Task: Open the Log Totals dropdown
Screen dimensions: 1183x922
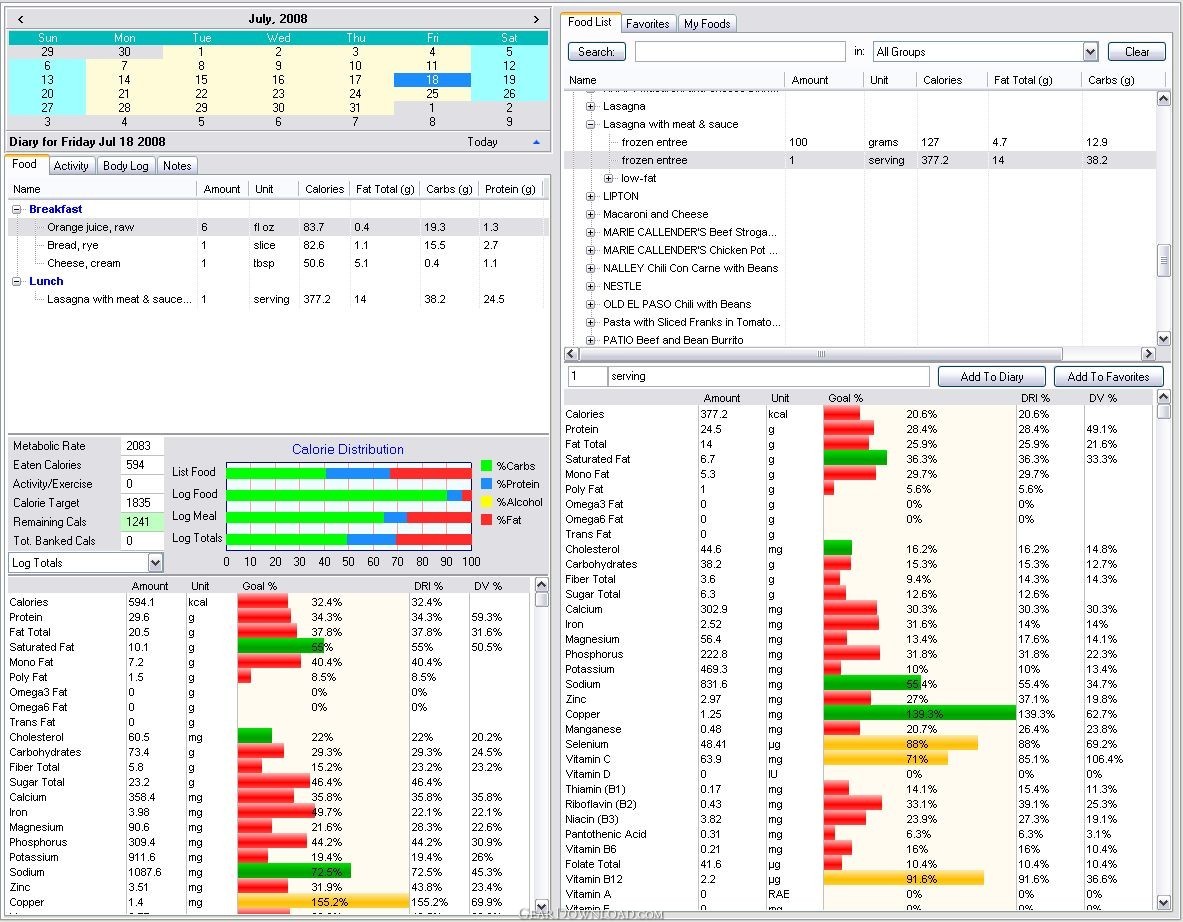Action: pos(154,563)
